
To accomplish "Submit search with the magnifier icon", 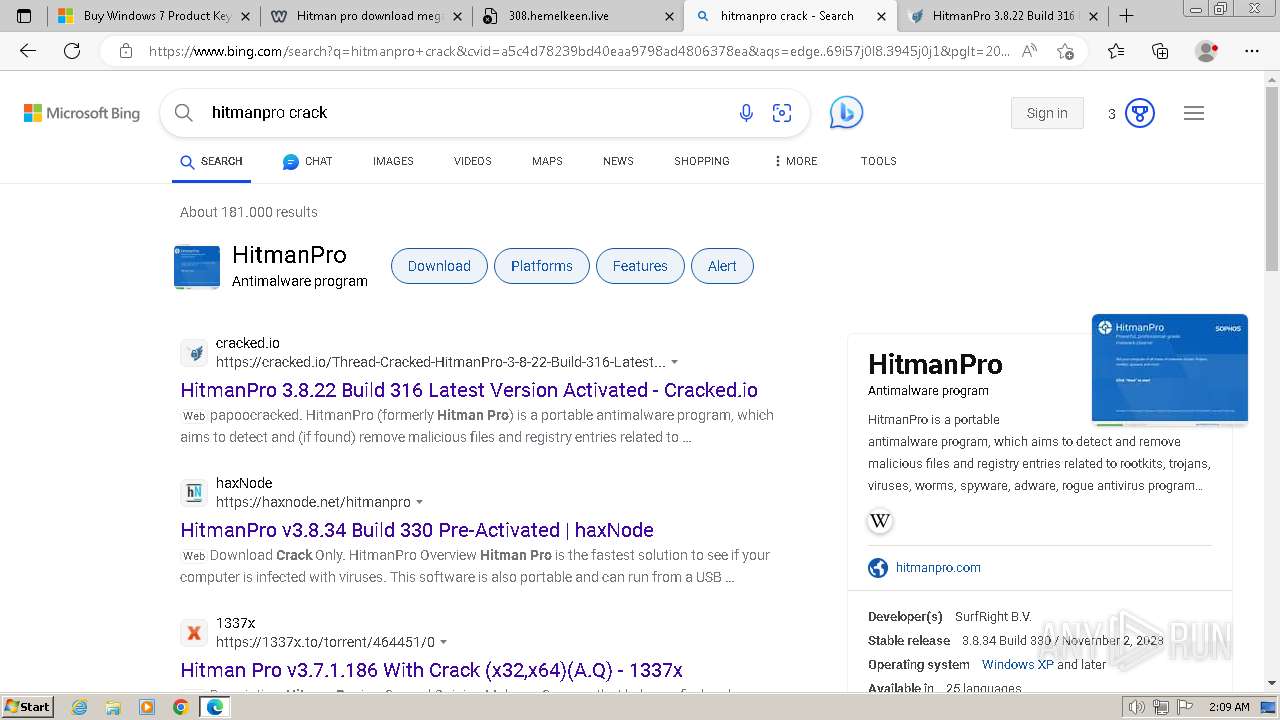I will click(x=184, y=113).
